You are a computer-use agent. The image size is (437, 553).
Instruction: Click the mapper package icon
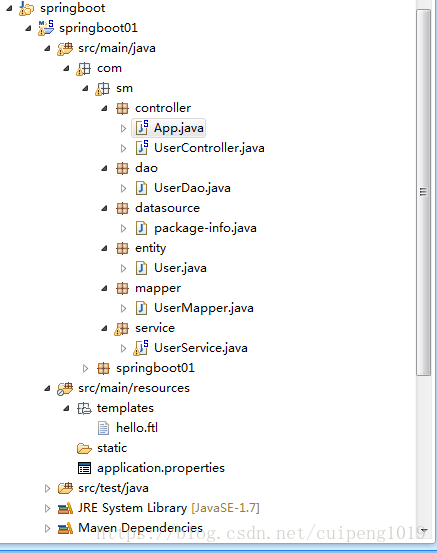coord(122,288)
